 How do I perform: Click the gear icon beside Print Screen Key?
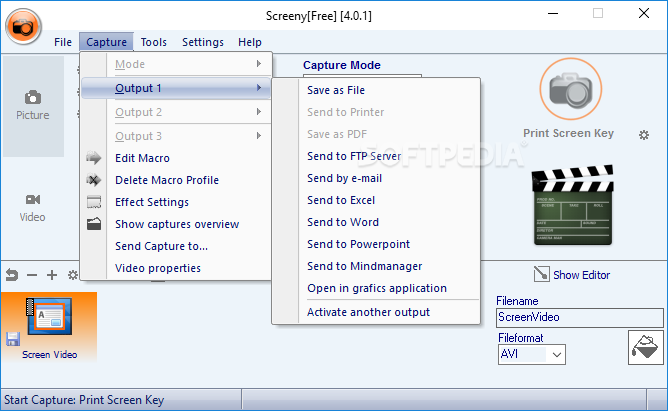click(644, 135)
